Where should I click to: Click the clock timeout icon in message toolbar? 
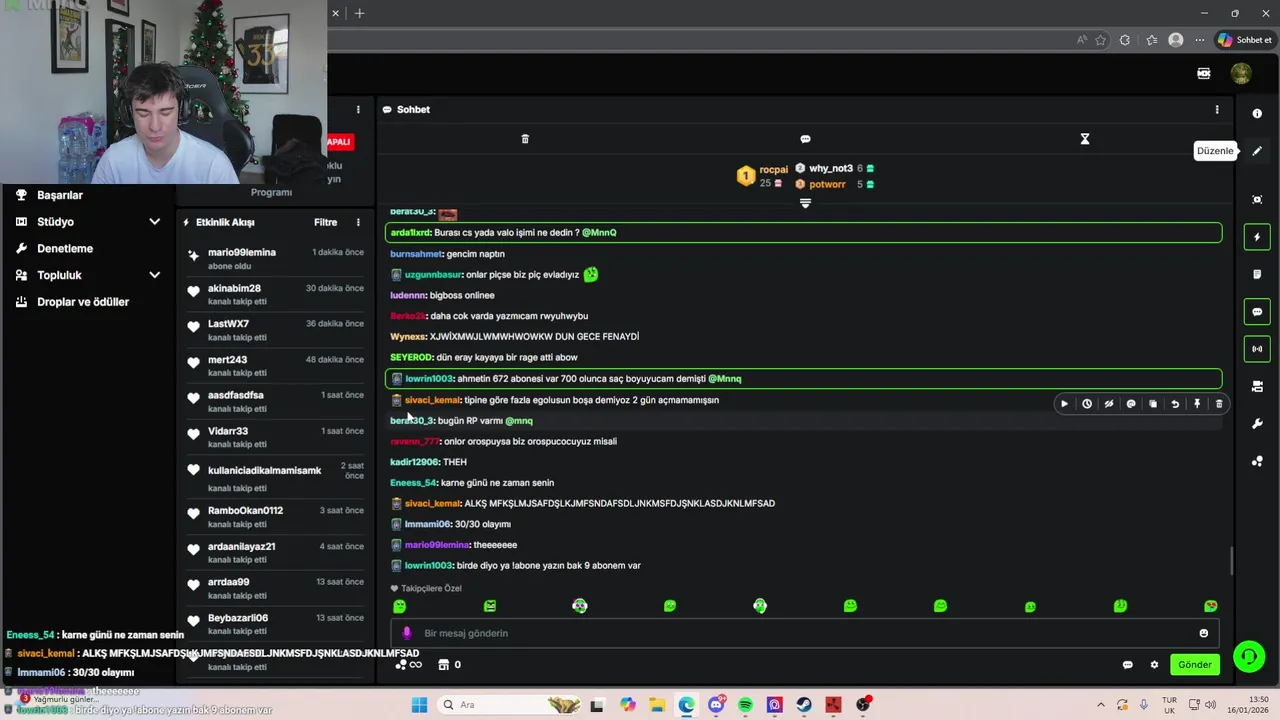pos(1087,404)
